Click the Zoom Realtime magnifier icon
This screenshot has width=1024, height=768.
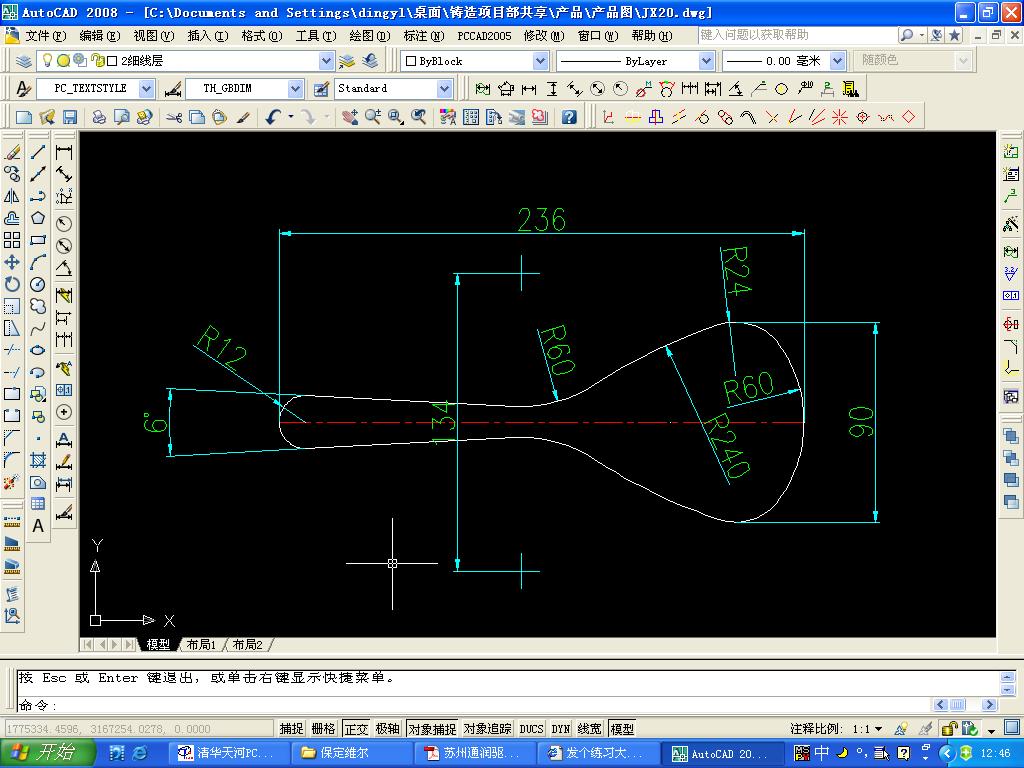coord(373,117)
